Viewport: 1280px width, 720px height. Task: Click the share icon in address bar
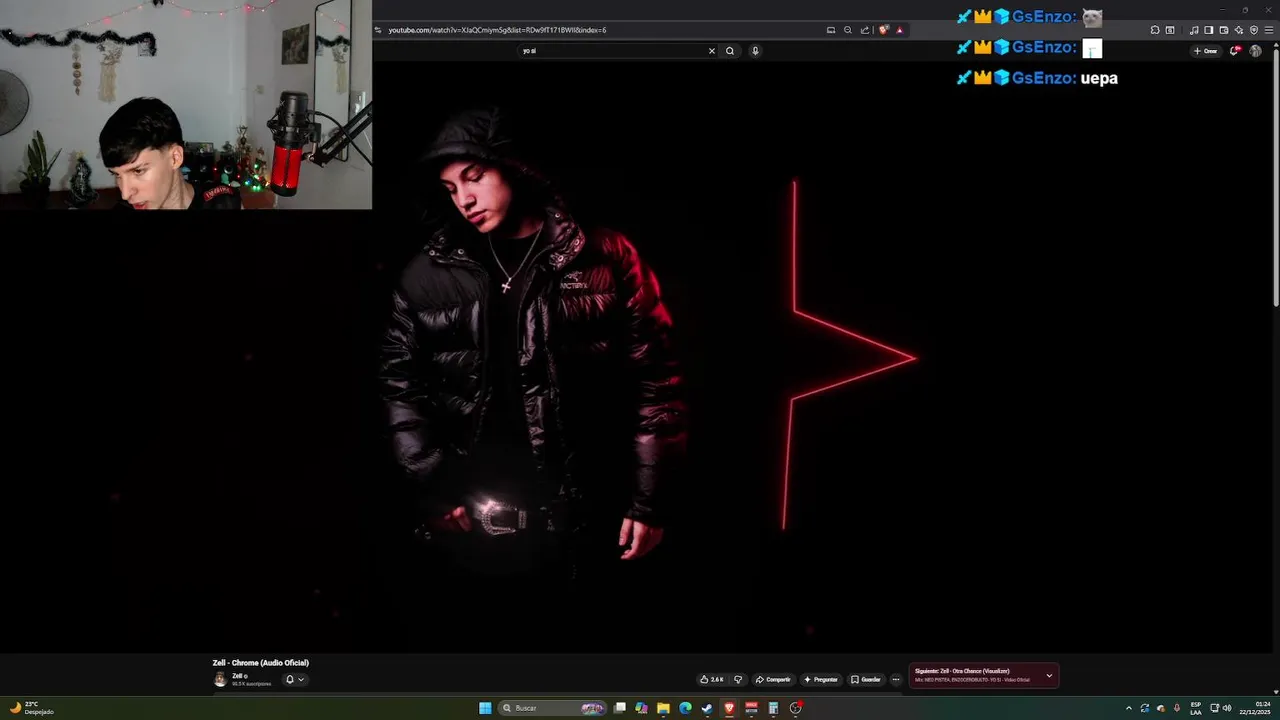click(865, 30)
